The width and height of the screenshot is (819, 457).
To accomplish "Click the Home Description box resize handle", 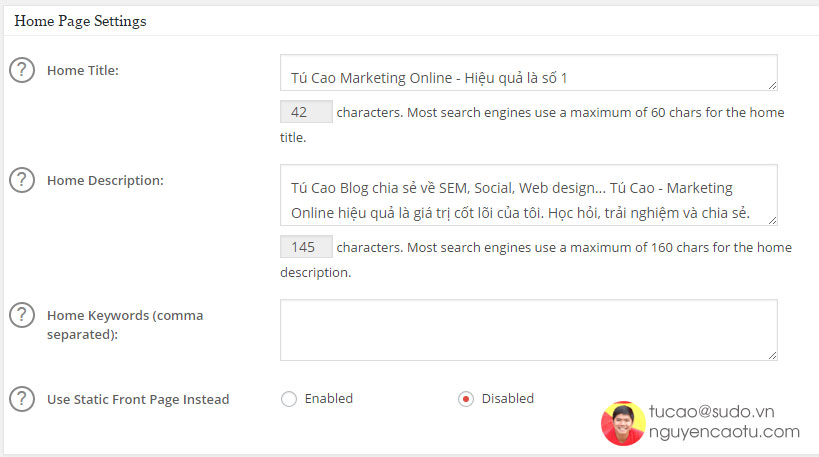I will 772,221.
